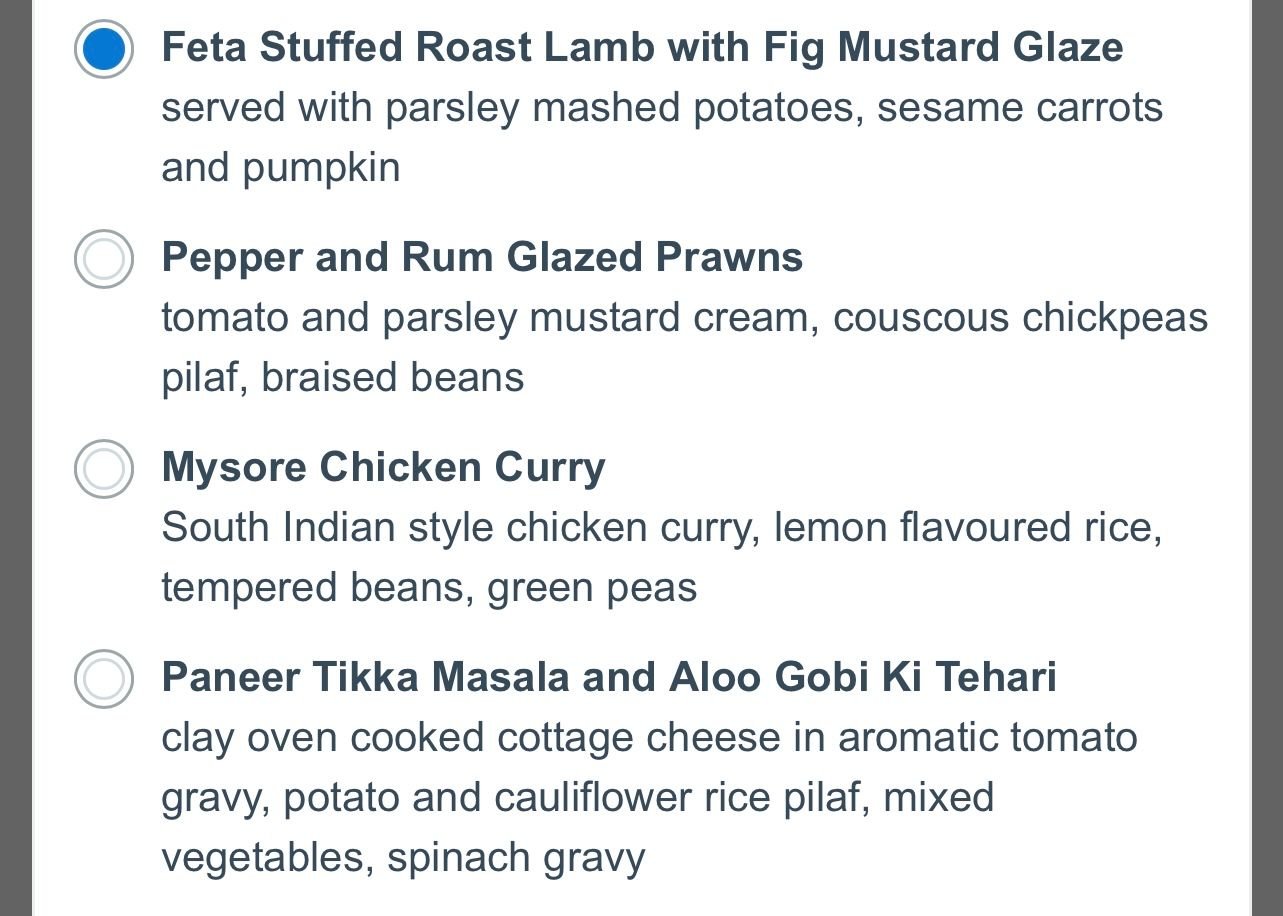The image size is (1283, 916).
Task: Click the words 'Fig Mustard Glaze' in the lamb title
Action: [x=943, y=47]
